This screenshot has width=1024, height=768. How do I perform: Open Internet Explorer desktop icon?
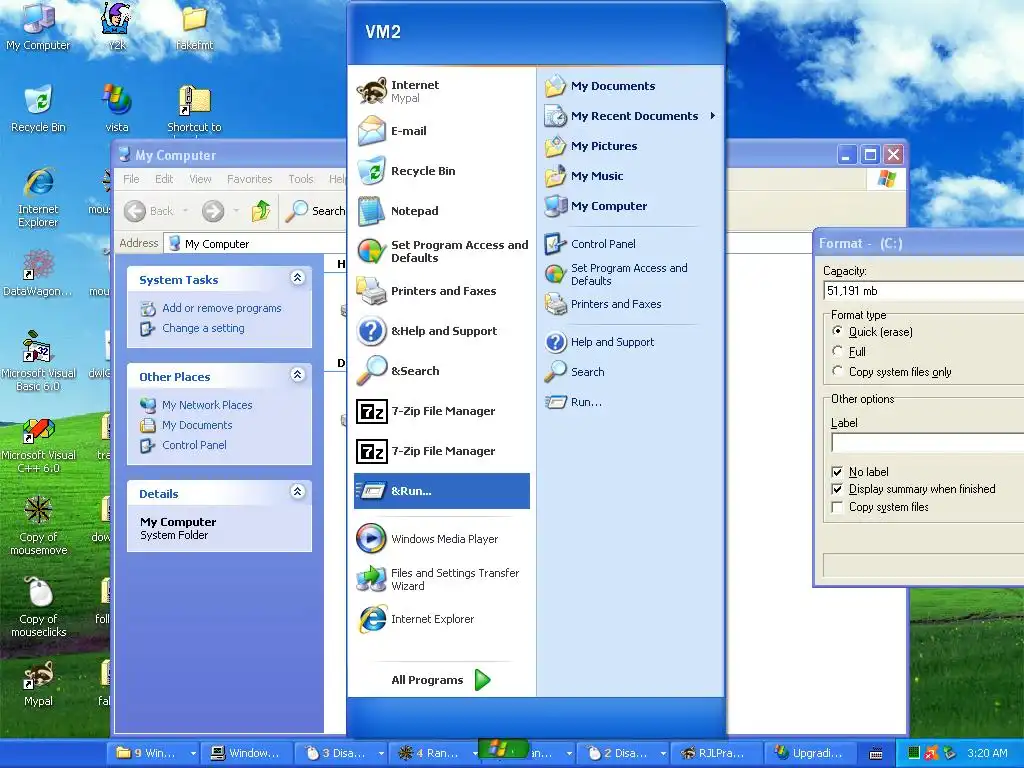click(39, 197)
